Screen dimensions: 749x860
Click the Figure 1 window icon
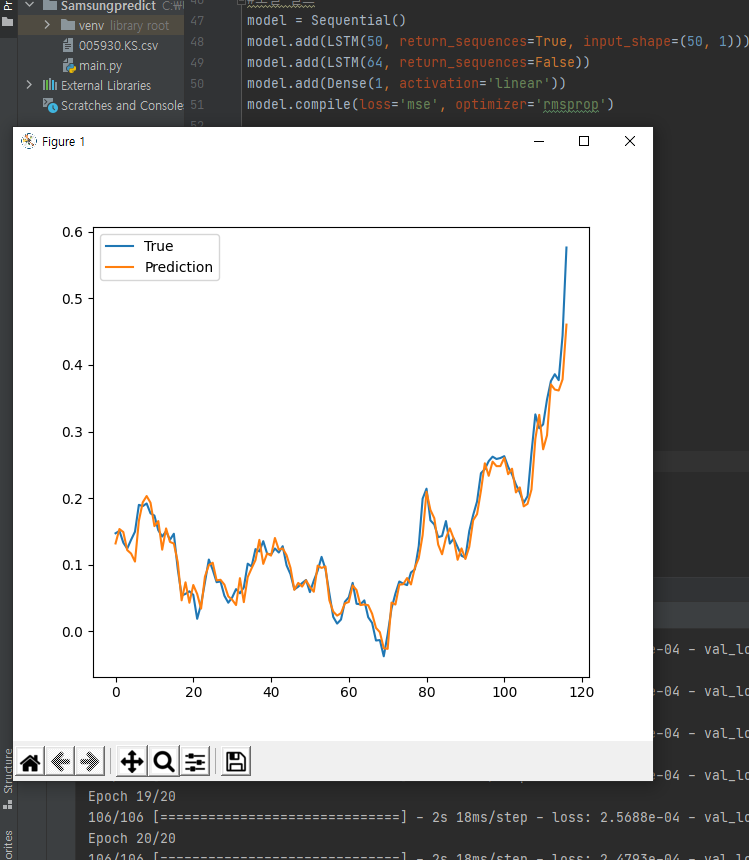29,142
